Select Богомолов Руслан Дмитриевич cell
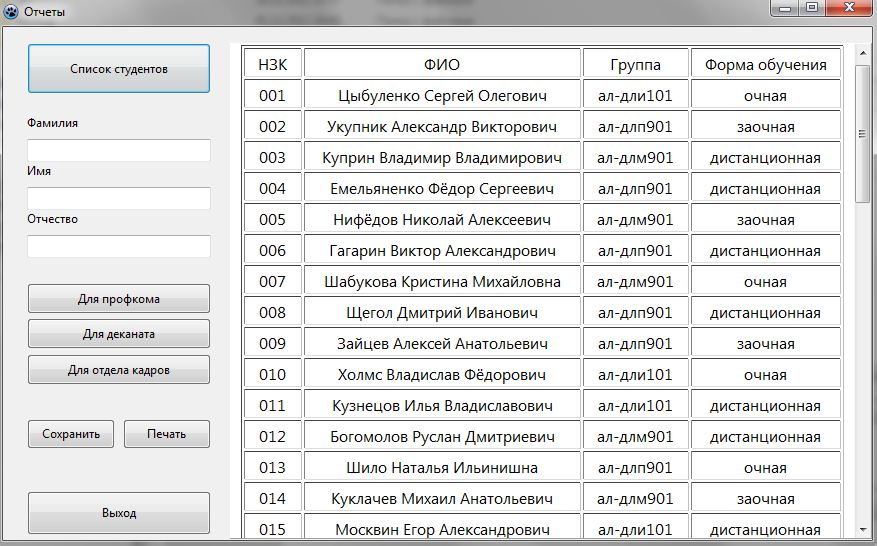Image resolution: width=877 pixels, height=546 pixels. coord(442,436)
